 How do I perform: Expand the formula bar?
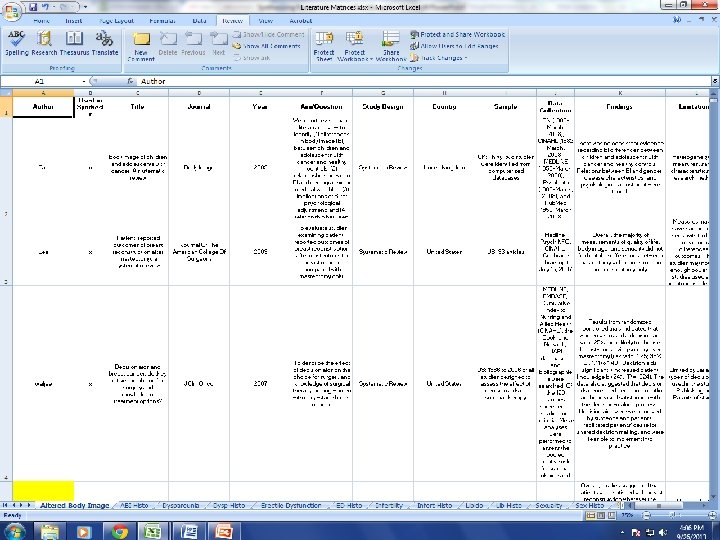pyautogui.click(x=715, y=81)
